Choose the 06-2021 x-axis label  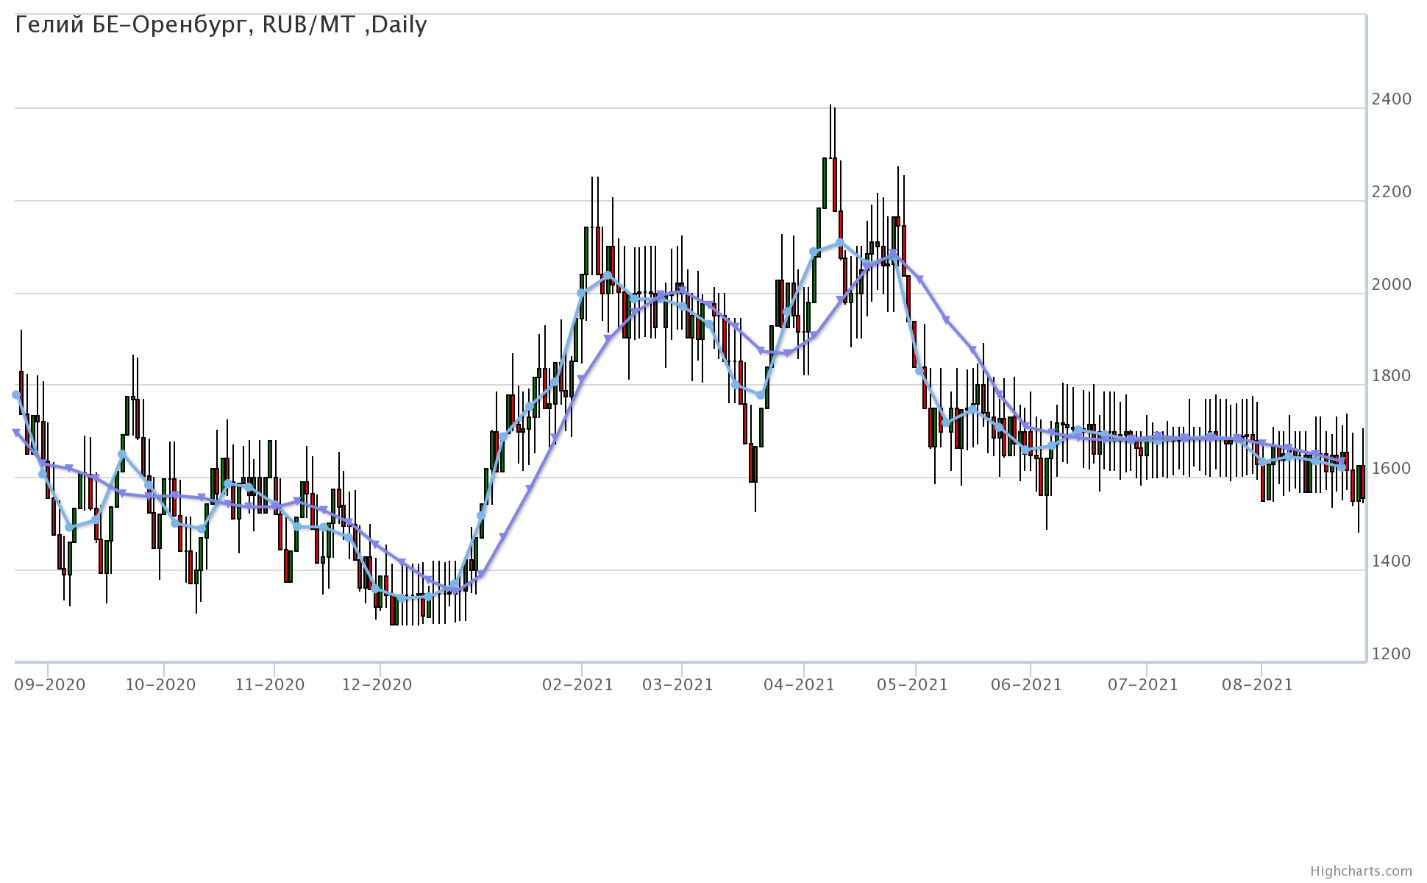pos(1025,685)
